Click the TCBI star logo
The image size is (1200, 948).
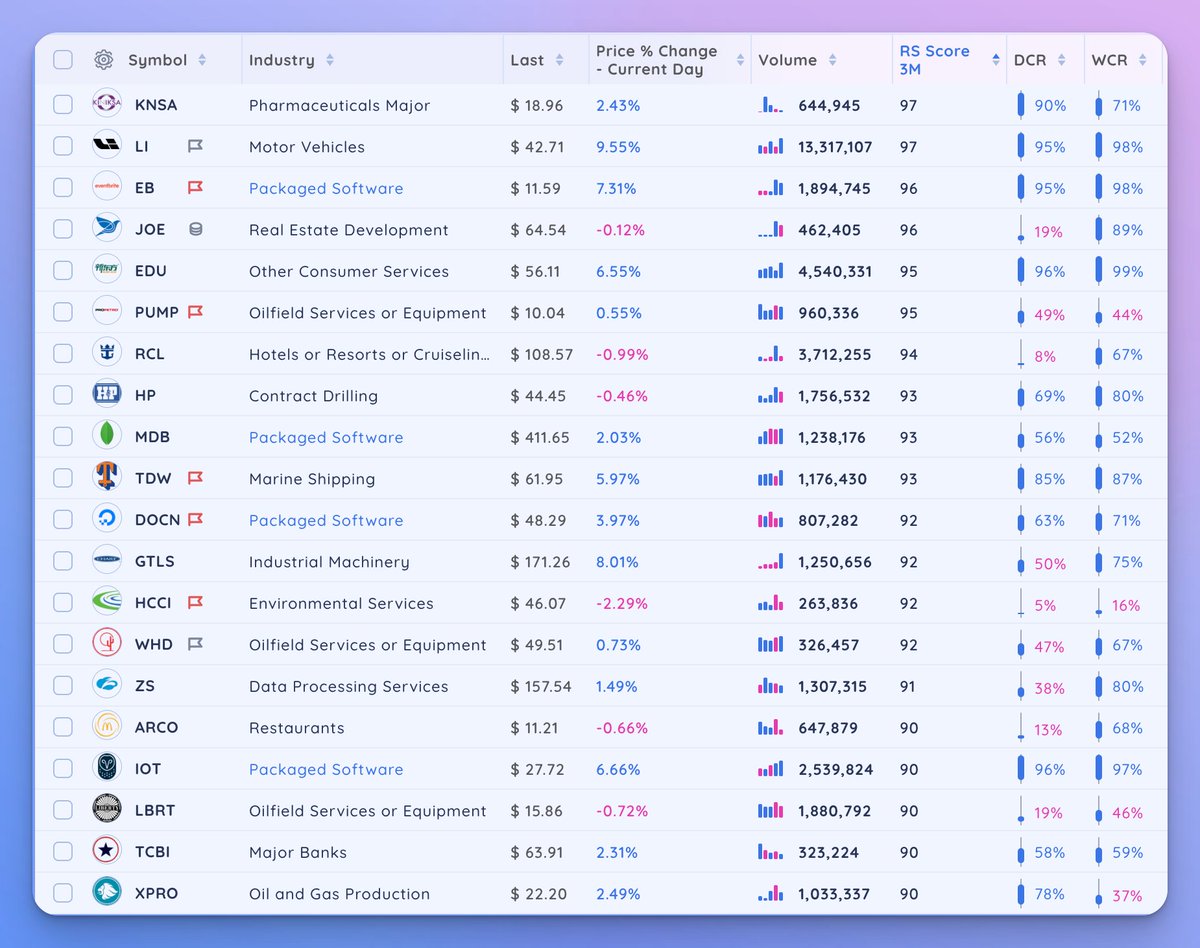pos(107,852)
